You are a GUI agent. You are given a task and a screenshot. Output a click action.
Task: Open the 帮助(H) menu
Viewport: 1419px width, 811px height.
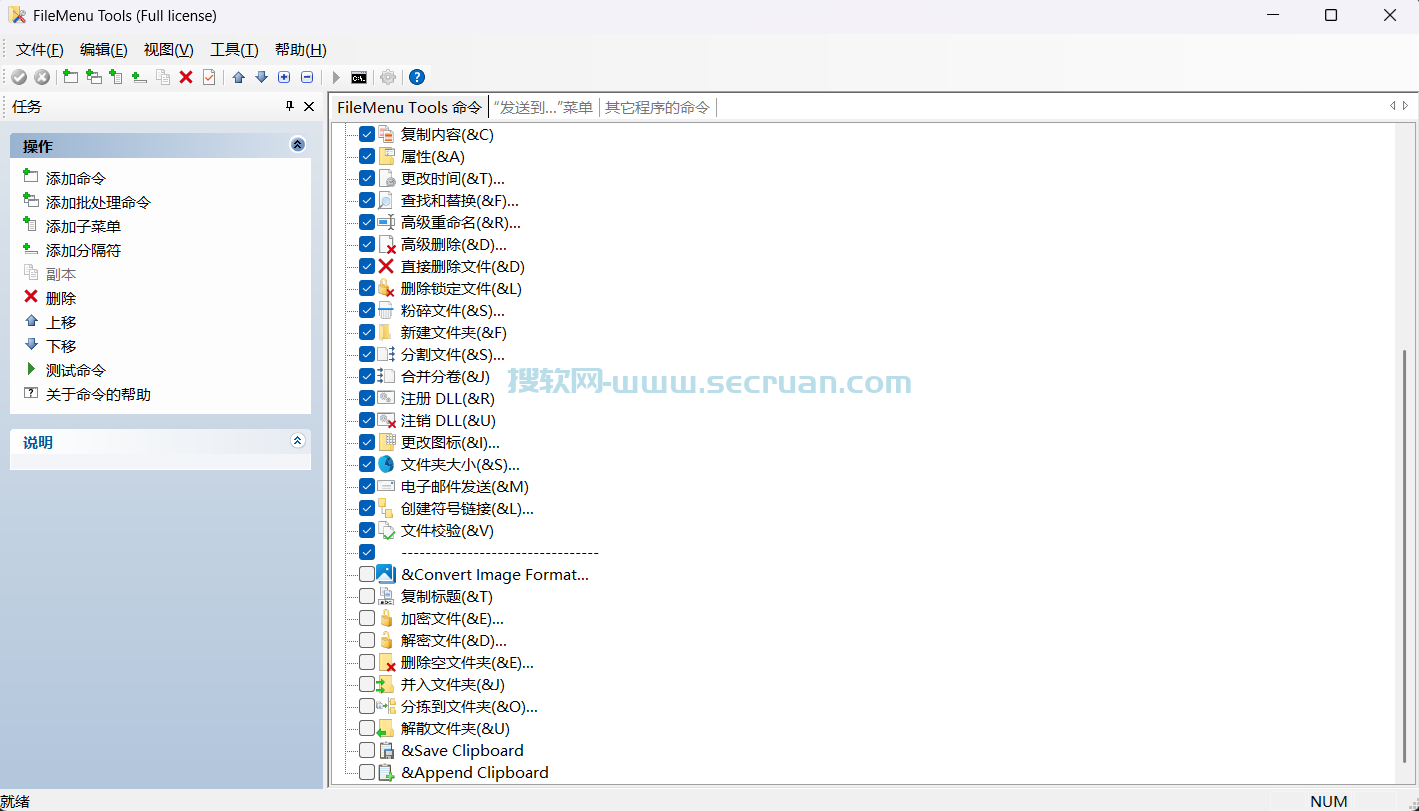click(x=300, y=50)
